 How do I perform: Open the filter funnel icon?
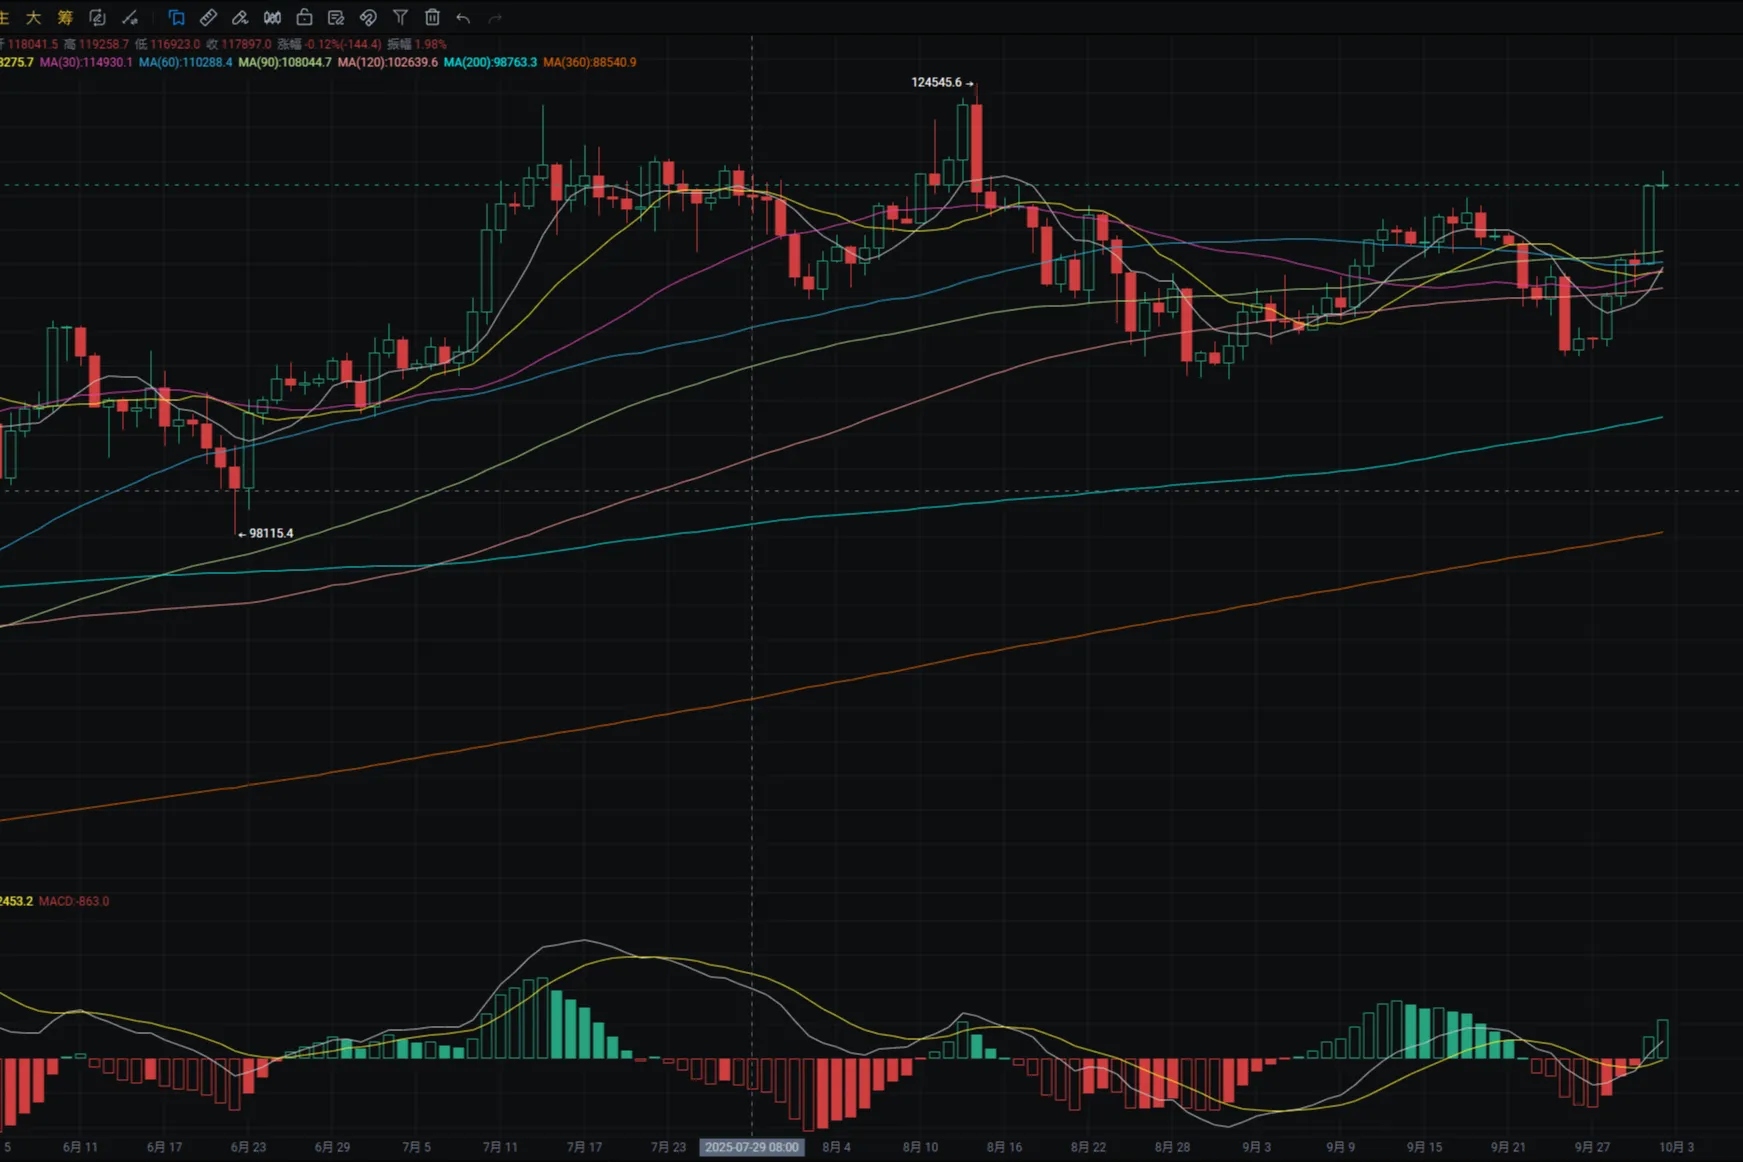(x=400, y=18)
